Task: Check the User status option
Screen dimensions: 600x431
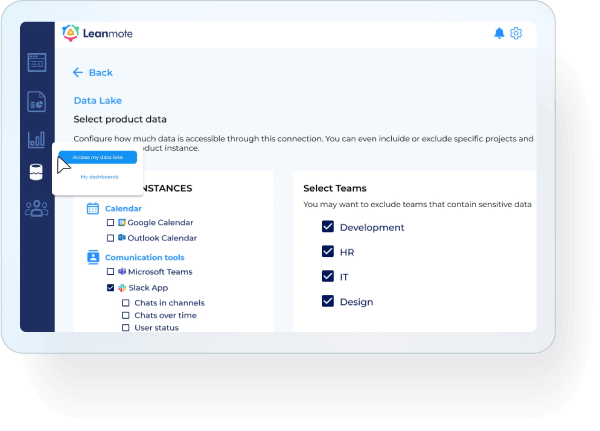Action: pyautogui.click(x=126, y=328)
